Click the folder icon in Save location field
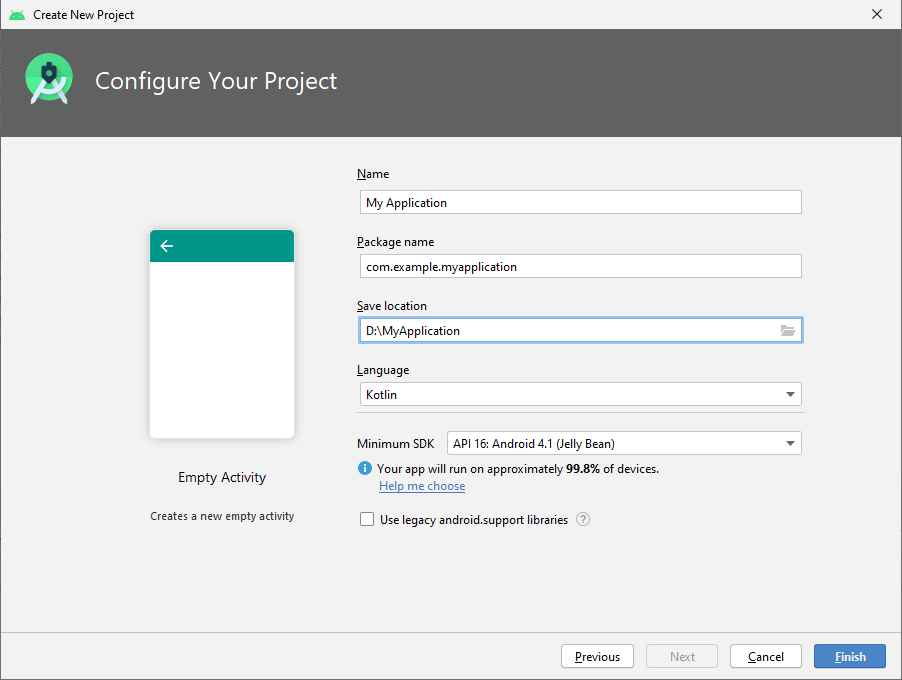 point(789,330)
